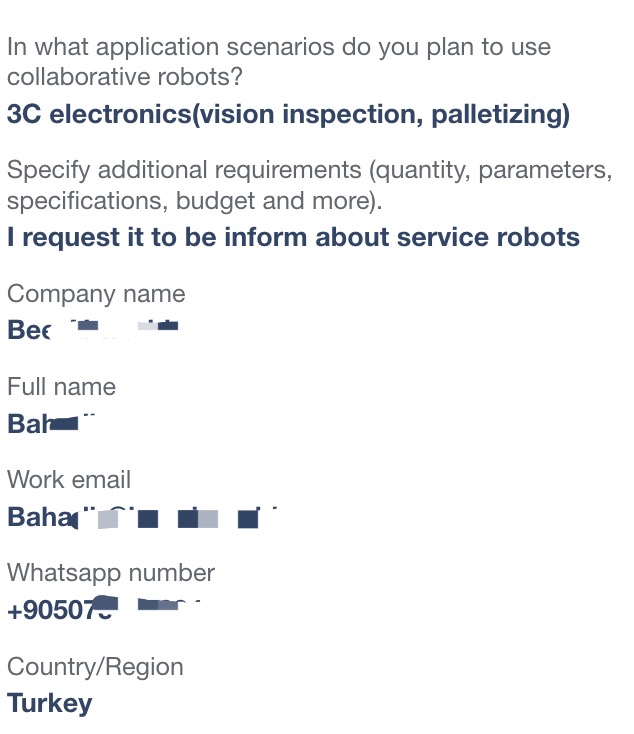Open the work email address starting "Baha"
The height and width of the screenshot is (734, 634).
[x=142, y=517]
